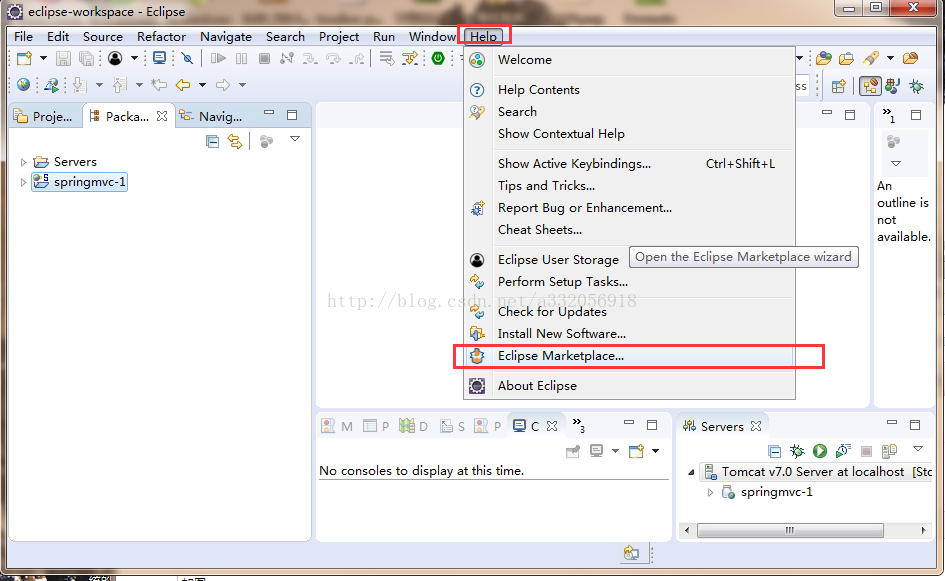
Task: Choose Install New Software... in Help menu
Action: tap(629, 334)
